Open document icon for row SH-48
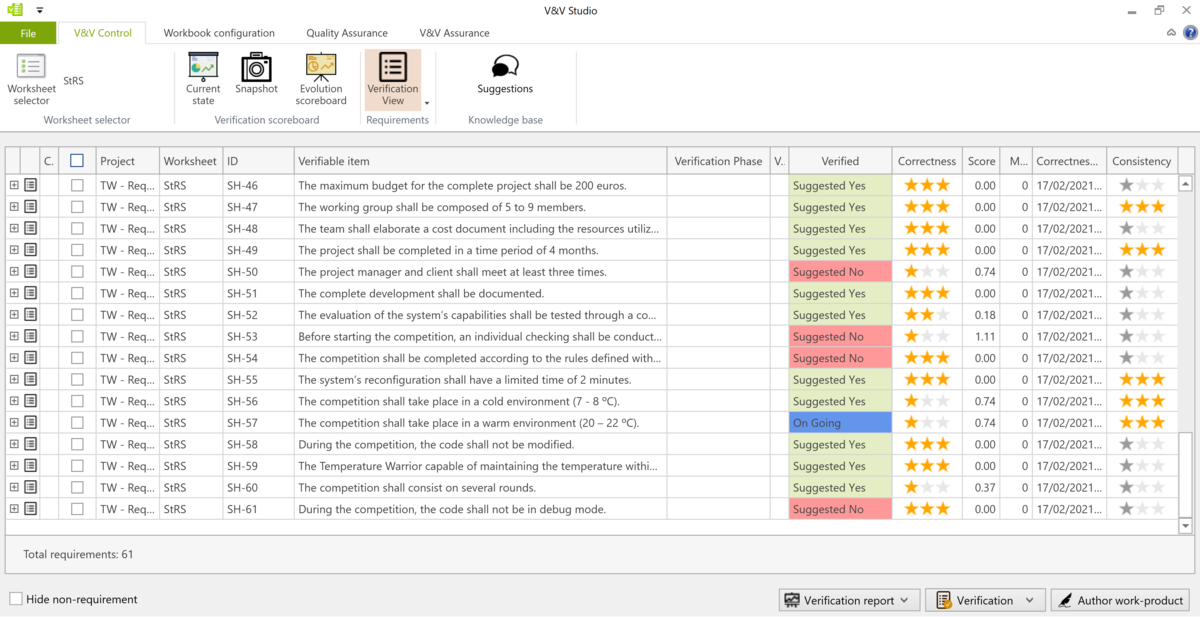The height and width of the screenshot is (617, 1200). (31, 228)
